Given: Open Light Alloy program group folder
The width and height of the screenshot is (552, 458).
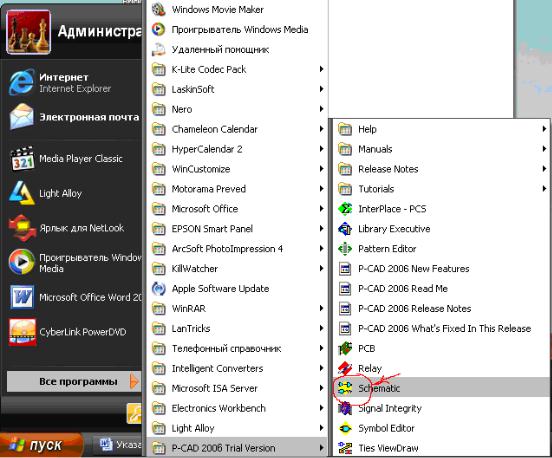Looking at the screenshot, I should (x=238, y=428).
